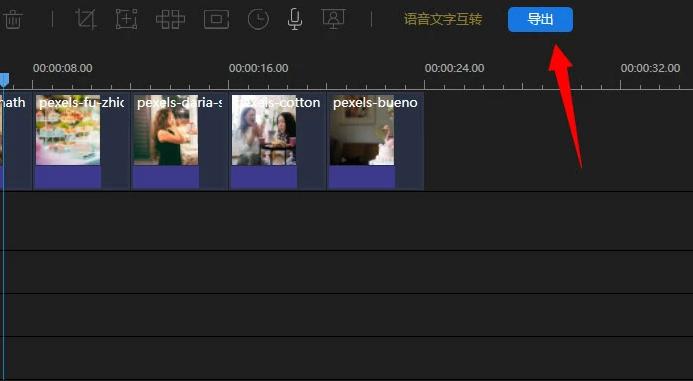Open the mosaic tool icon
The height and width of the screenshot is (381, 693).
point(171,20)
